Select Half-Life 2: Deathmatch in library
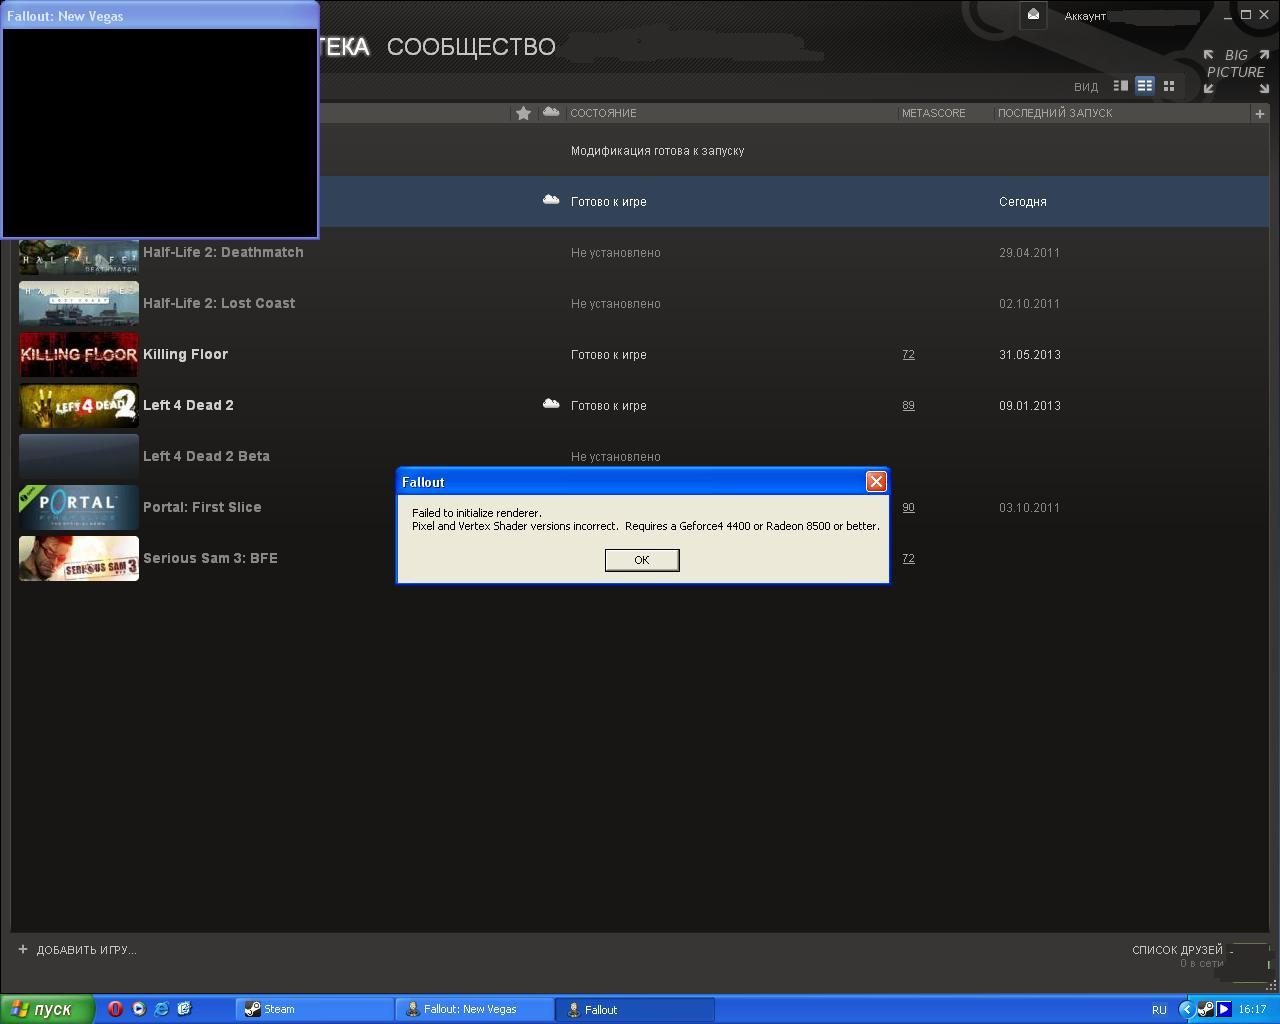The height and width of the screenshot is (1024, 1280). (223, 252)
